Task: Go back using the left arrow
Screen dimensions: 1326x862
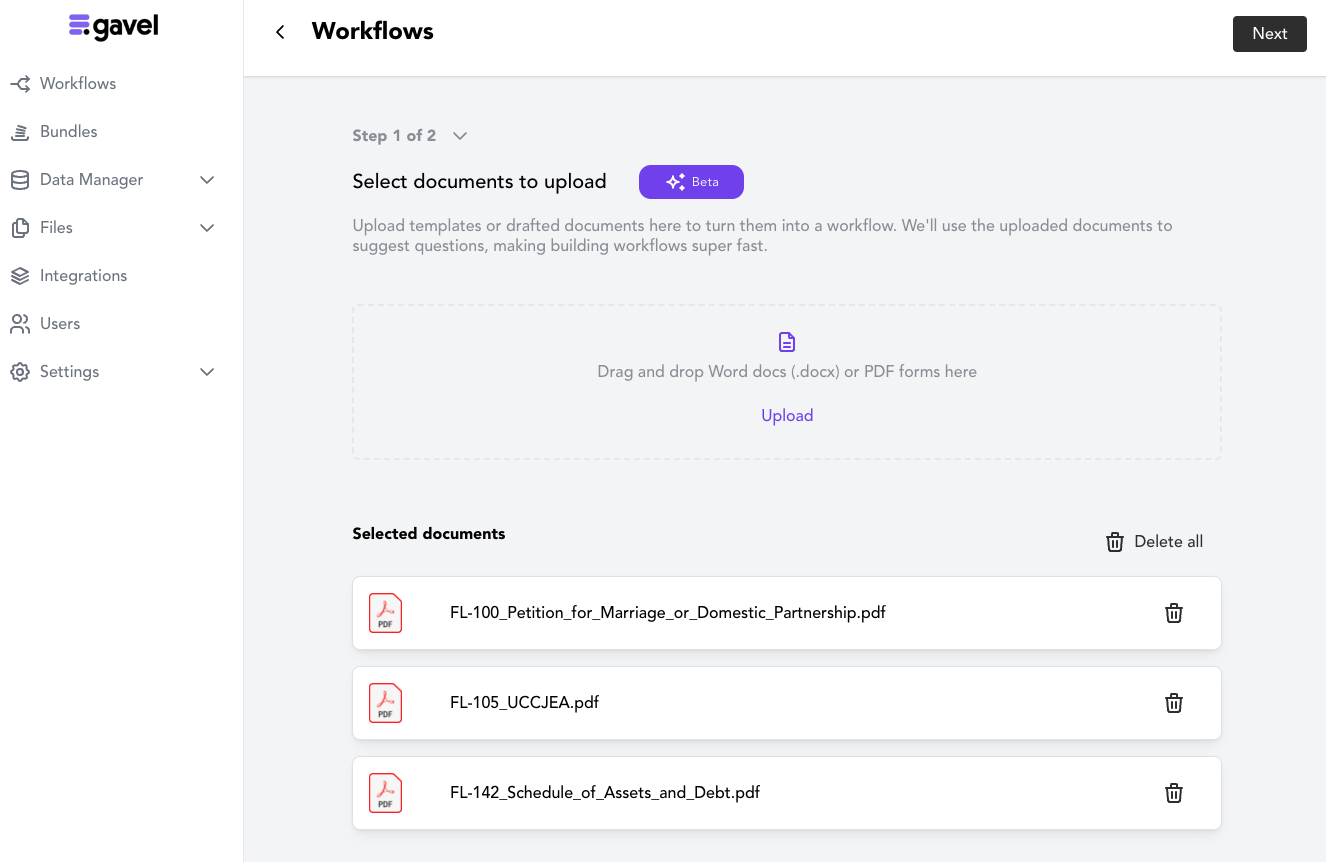Action: [x=280, y=32]
